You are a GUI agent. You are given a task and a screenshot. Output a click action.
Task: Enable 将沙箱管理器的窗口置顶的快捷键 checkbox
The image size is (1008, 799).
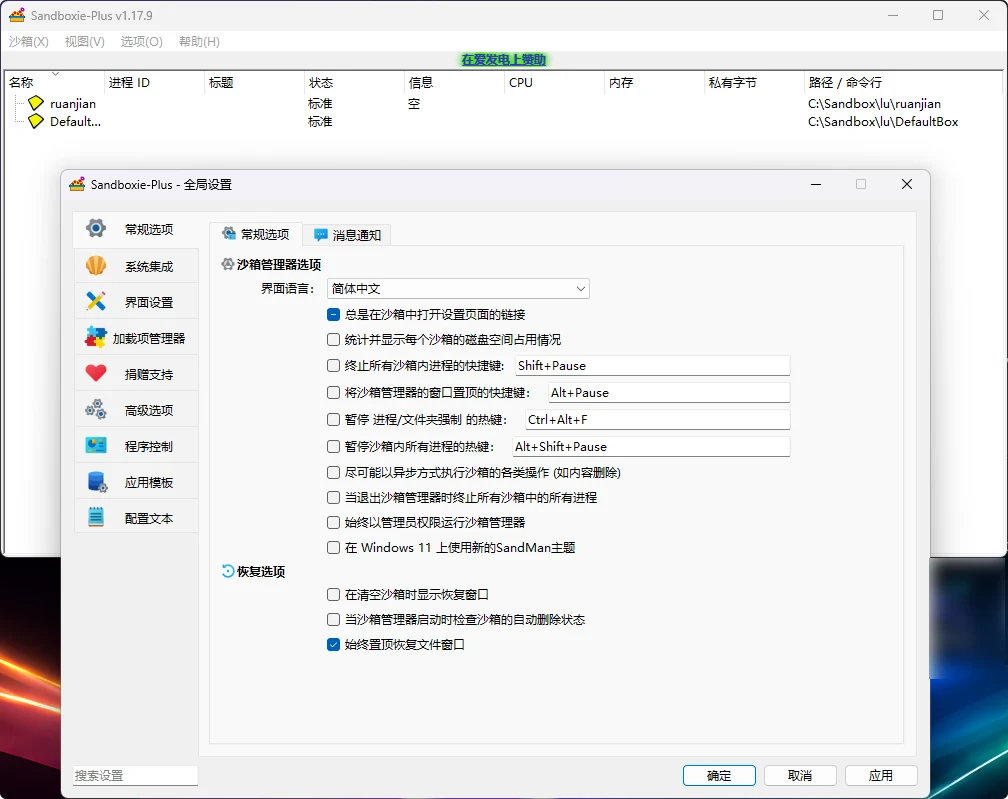(x=333, y=392)
